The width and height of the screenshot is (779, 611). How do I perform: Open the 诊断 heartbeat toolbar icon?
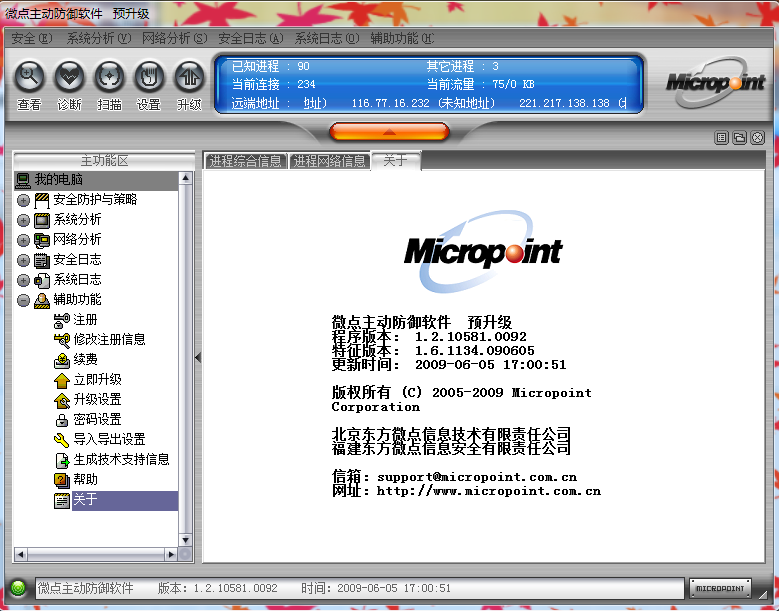[x=69, y=76]
